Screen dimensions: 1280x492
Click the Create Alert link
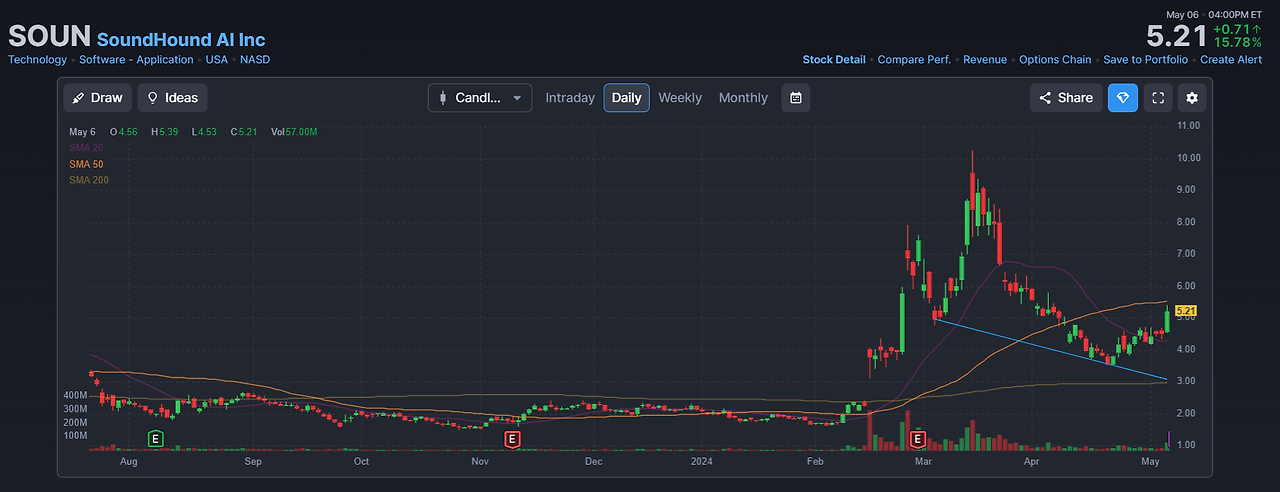click(x=1231, y=60)
